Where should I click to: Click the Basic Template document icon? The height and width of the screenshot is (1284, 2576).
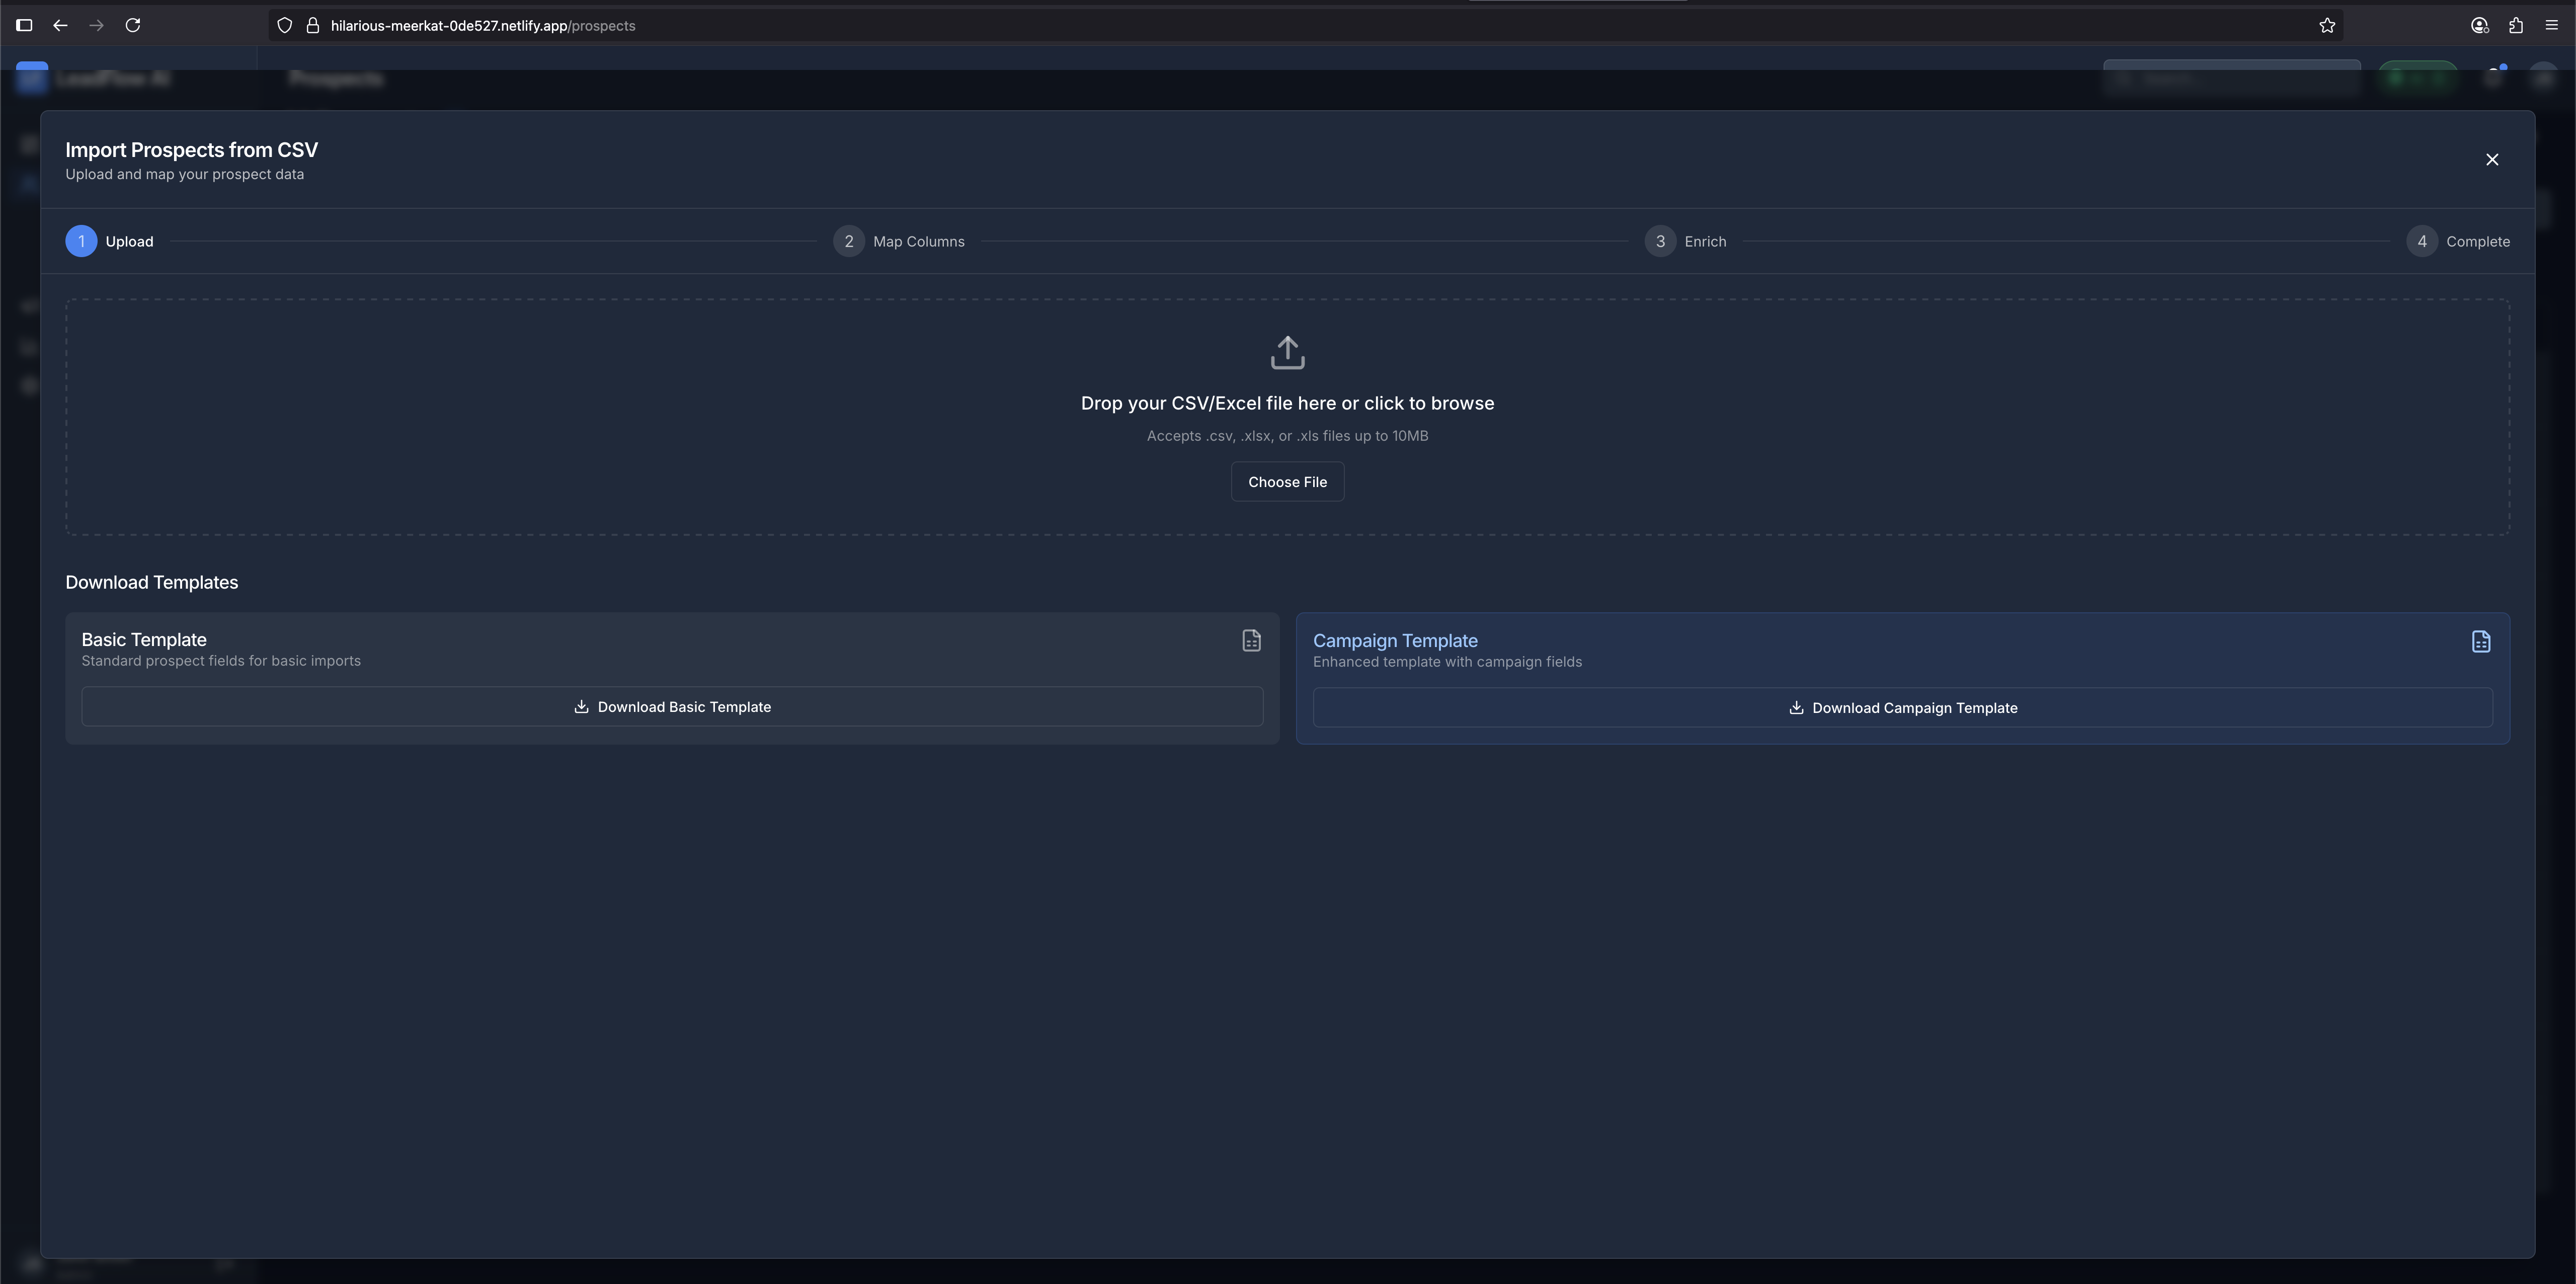click(x=1251, y=641)
